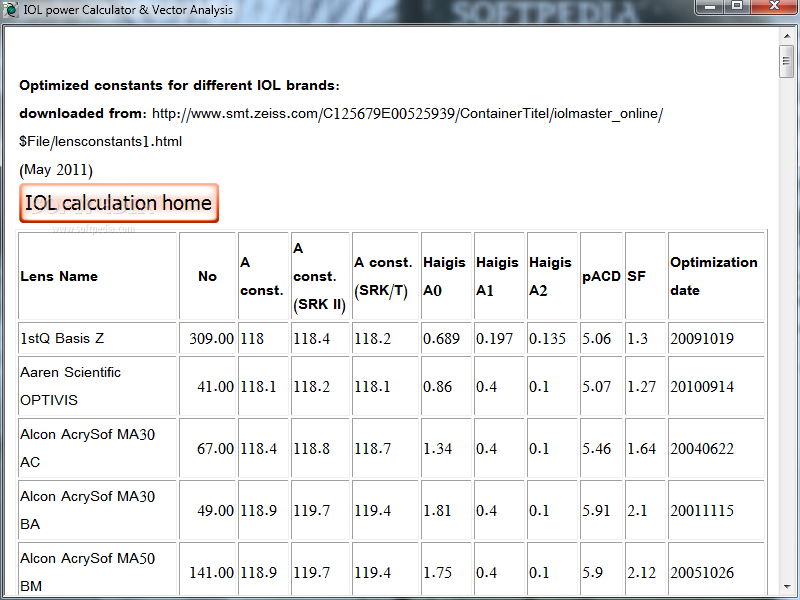800x600 pixels.
Task: Click SF value 2.12
Action: pos(641,572)
